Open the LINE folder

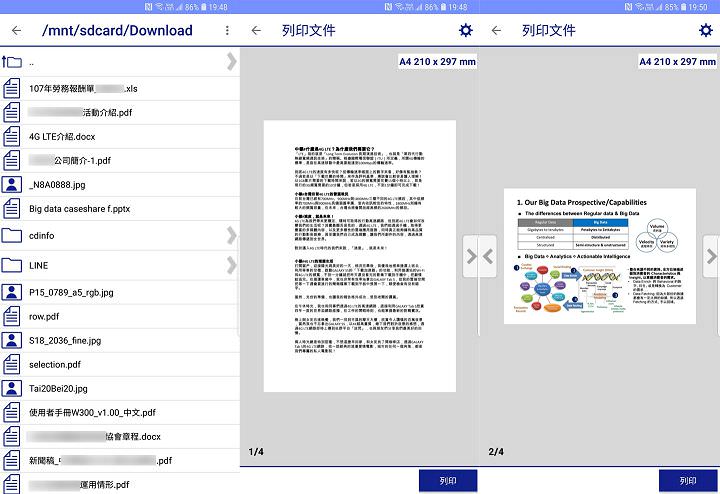coord(120,265)
